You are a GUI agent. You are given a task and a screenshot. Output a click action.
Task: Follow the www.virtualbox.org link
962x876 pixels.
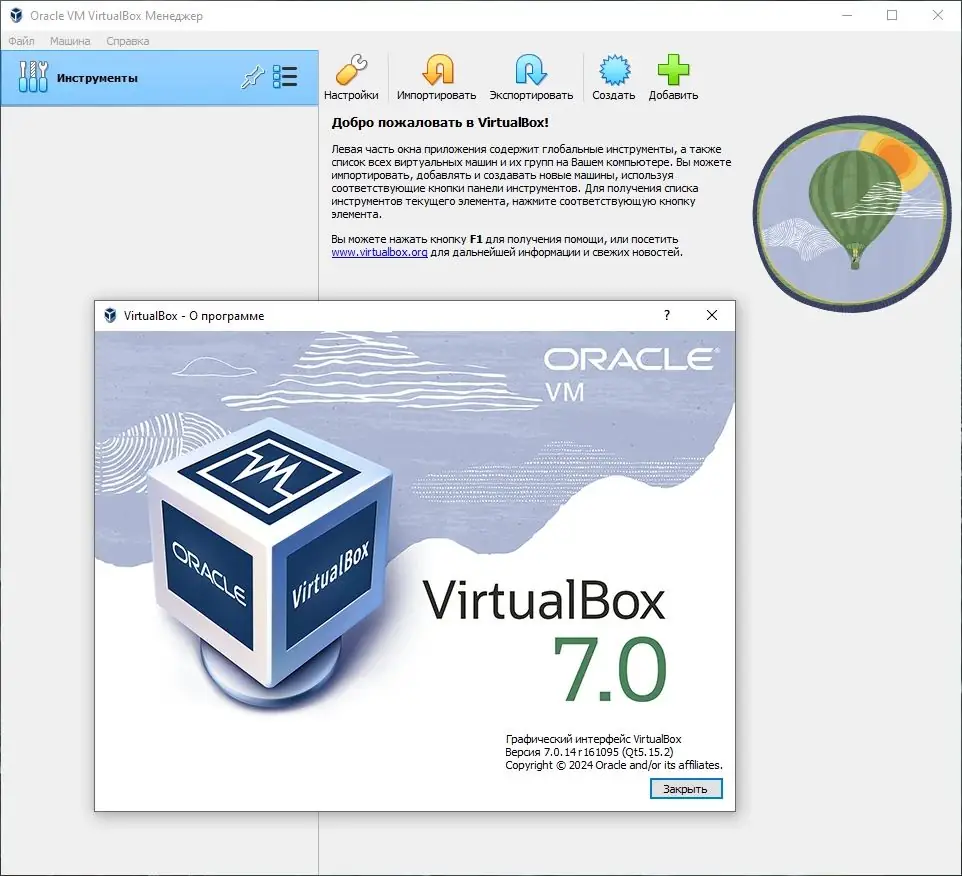coord(379,252)
